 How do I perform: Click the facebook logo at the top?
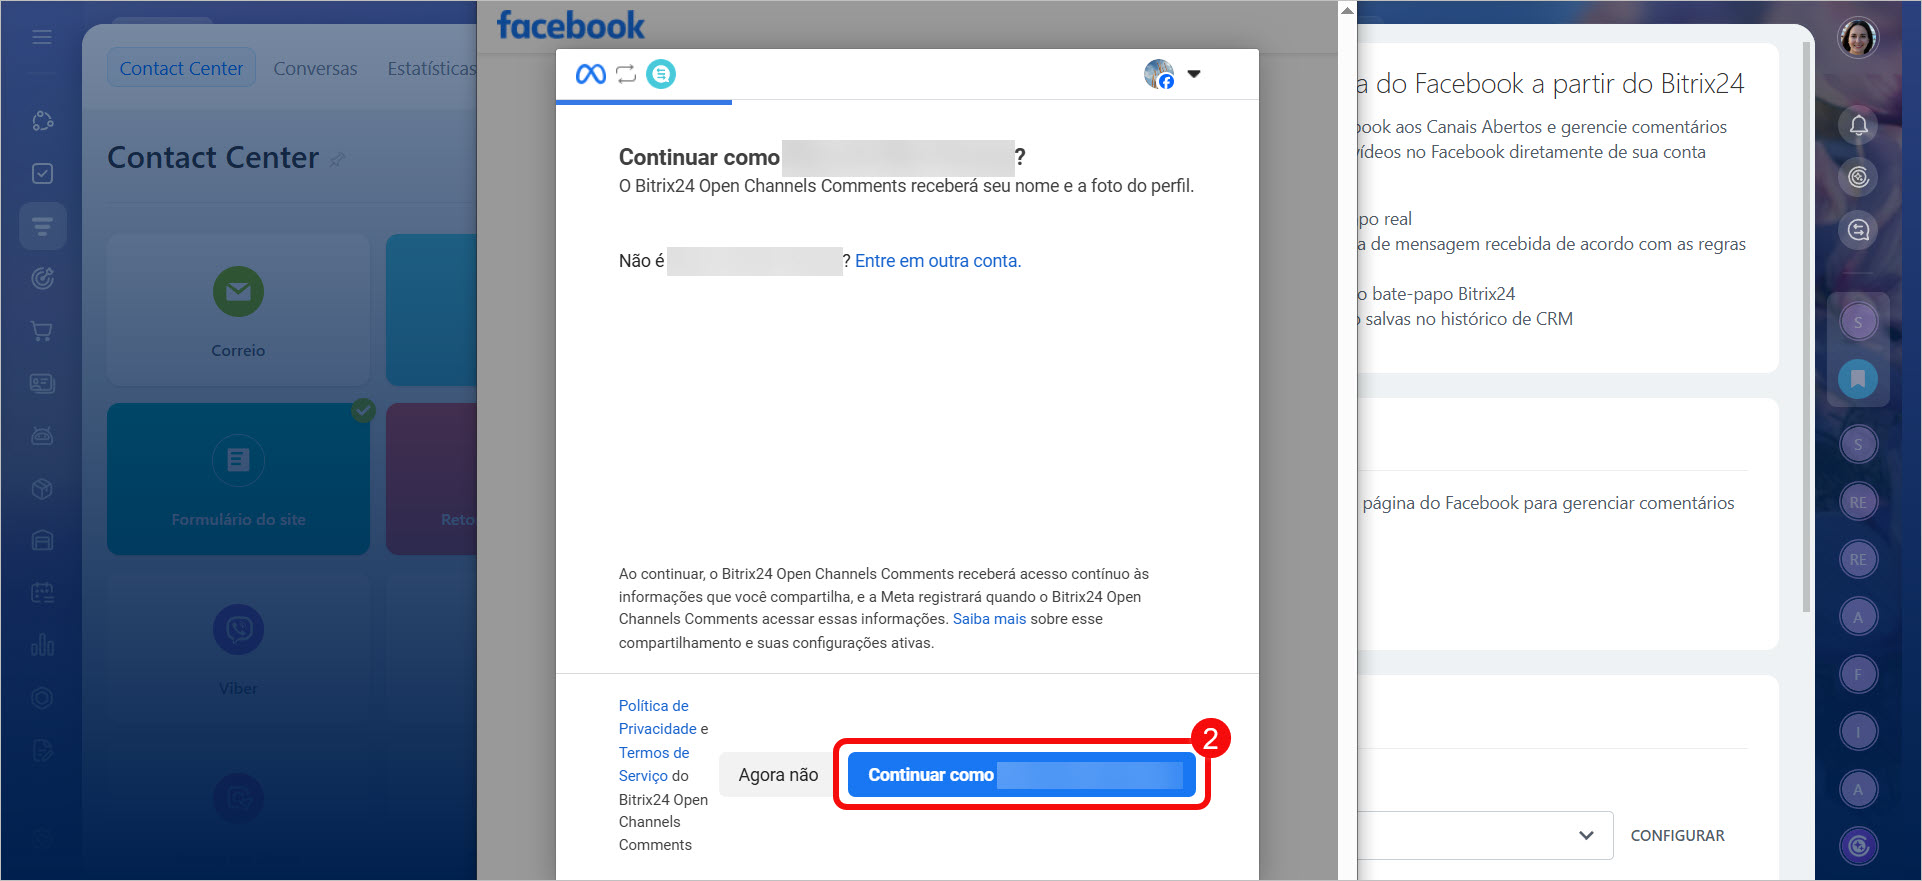tap(571, 25)
